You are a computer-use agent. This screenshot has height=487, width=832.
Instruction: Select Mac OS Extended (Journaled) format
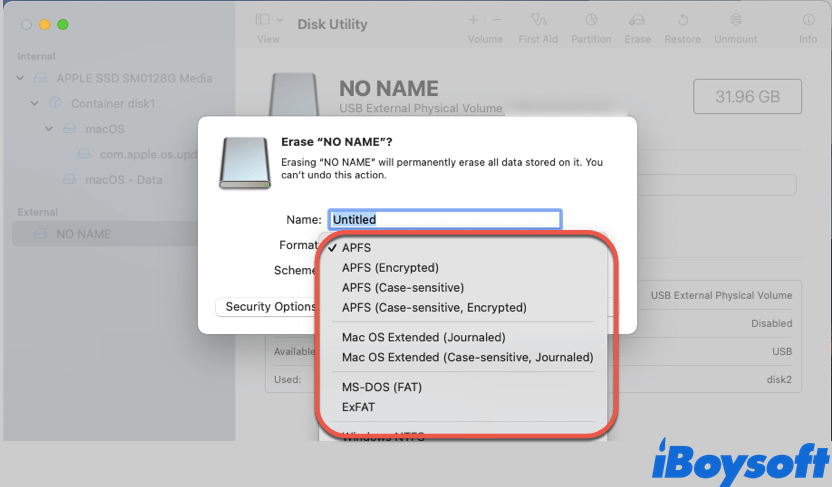[423, 337]
